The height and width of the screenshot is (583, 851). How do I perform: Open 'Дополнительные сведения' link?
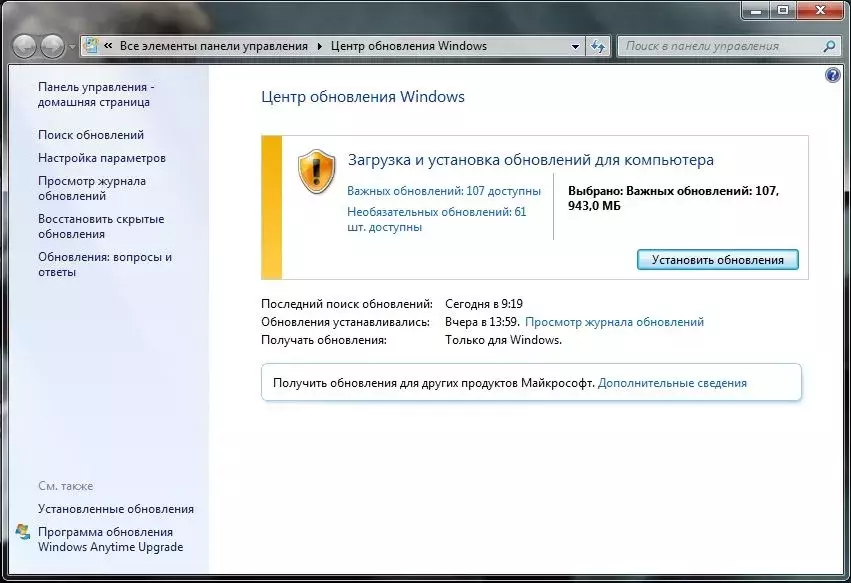coord(672,383)
